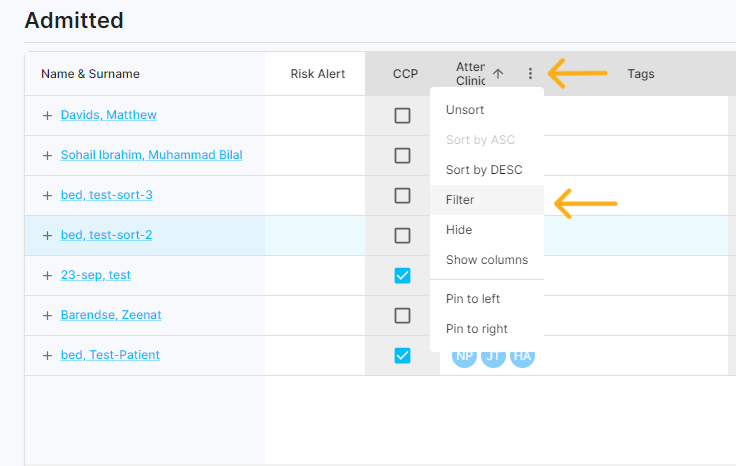The height and width of the screenshot is (466, 736).
Task: Click the plus icon beside Barendse, Zeenat
Action: pos(47,315)
